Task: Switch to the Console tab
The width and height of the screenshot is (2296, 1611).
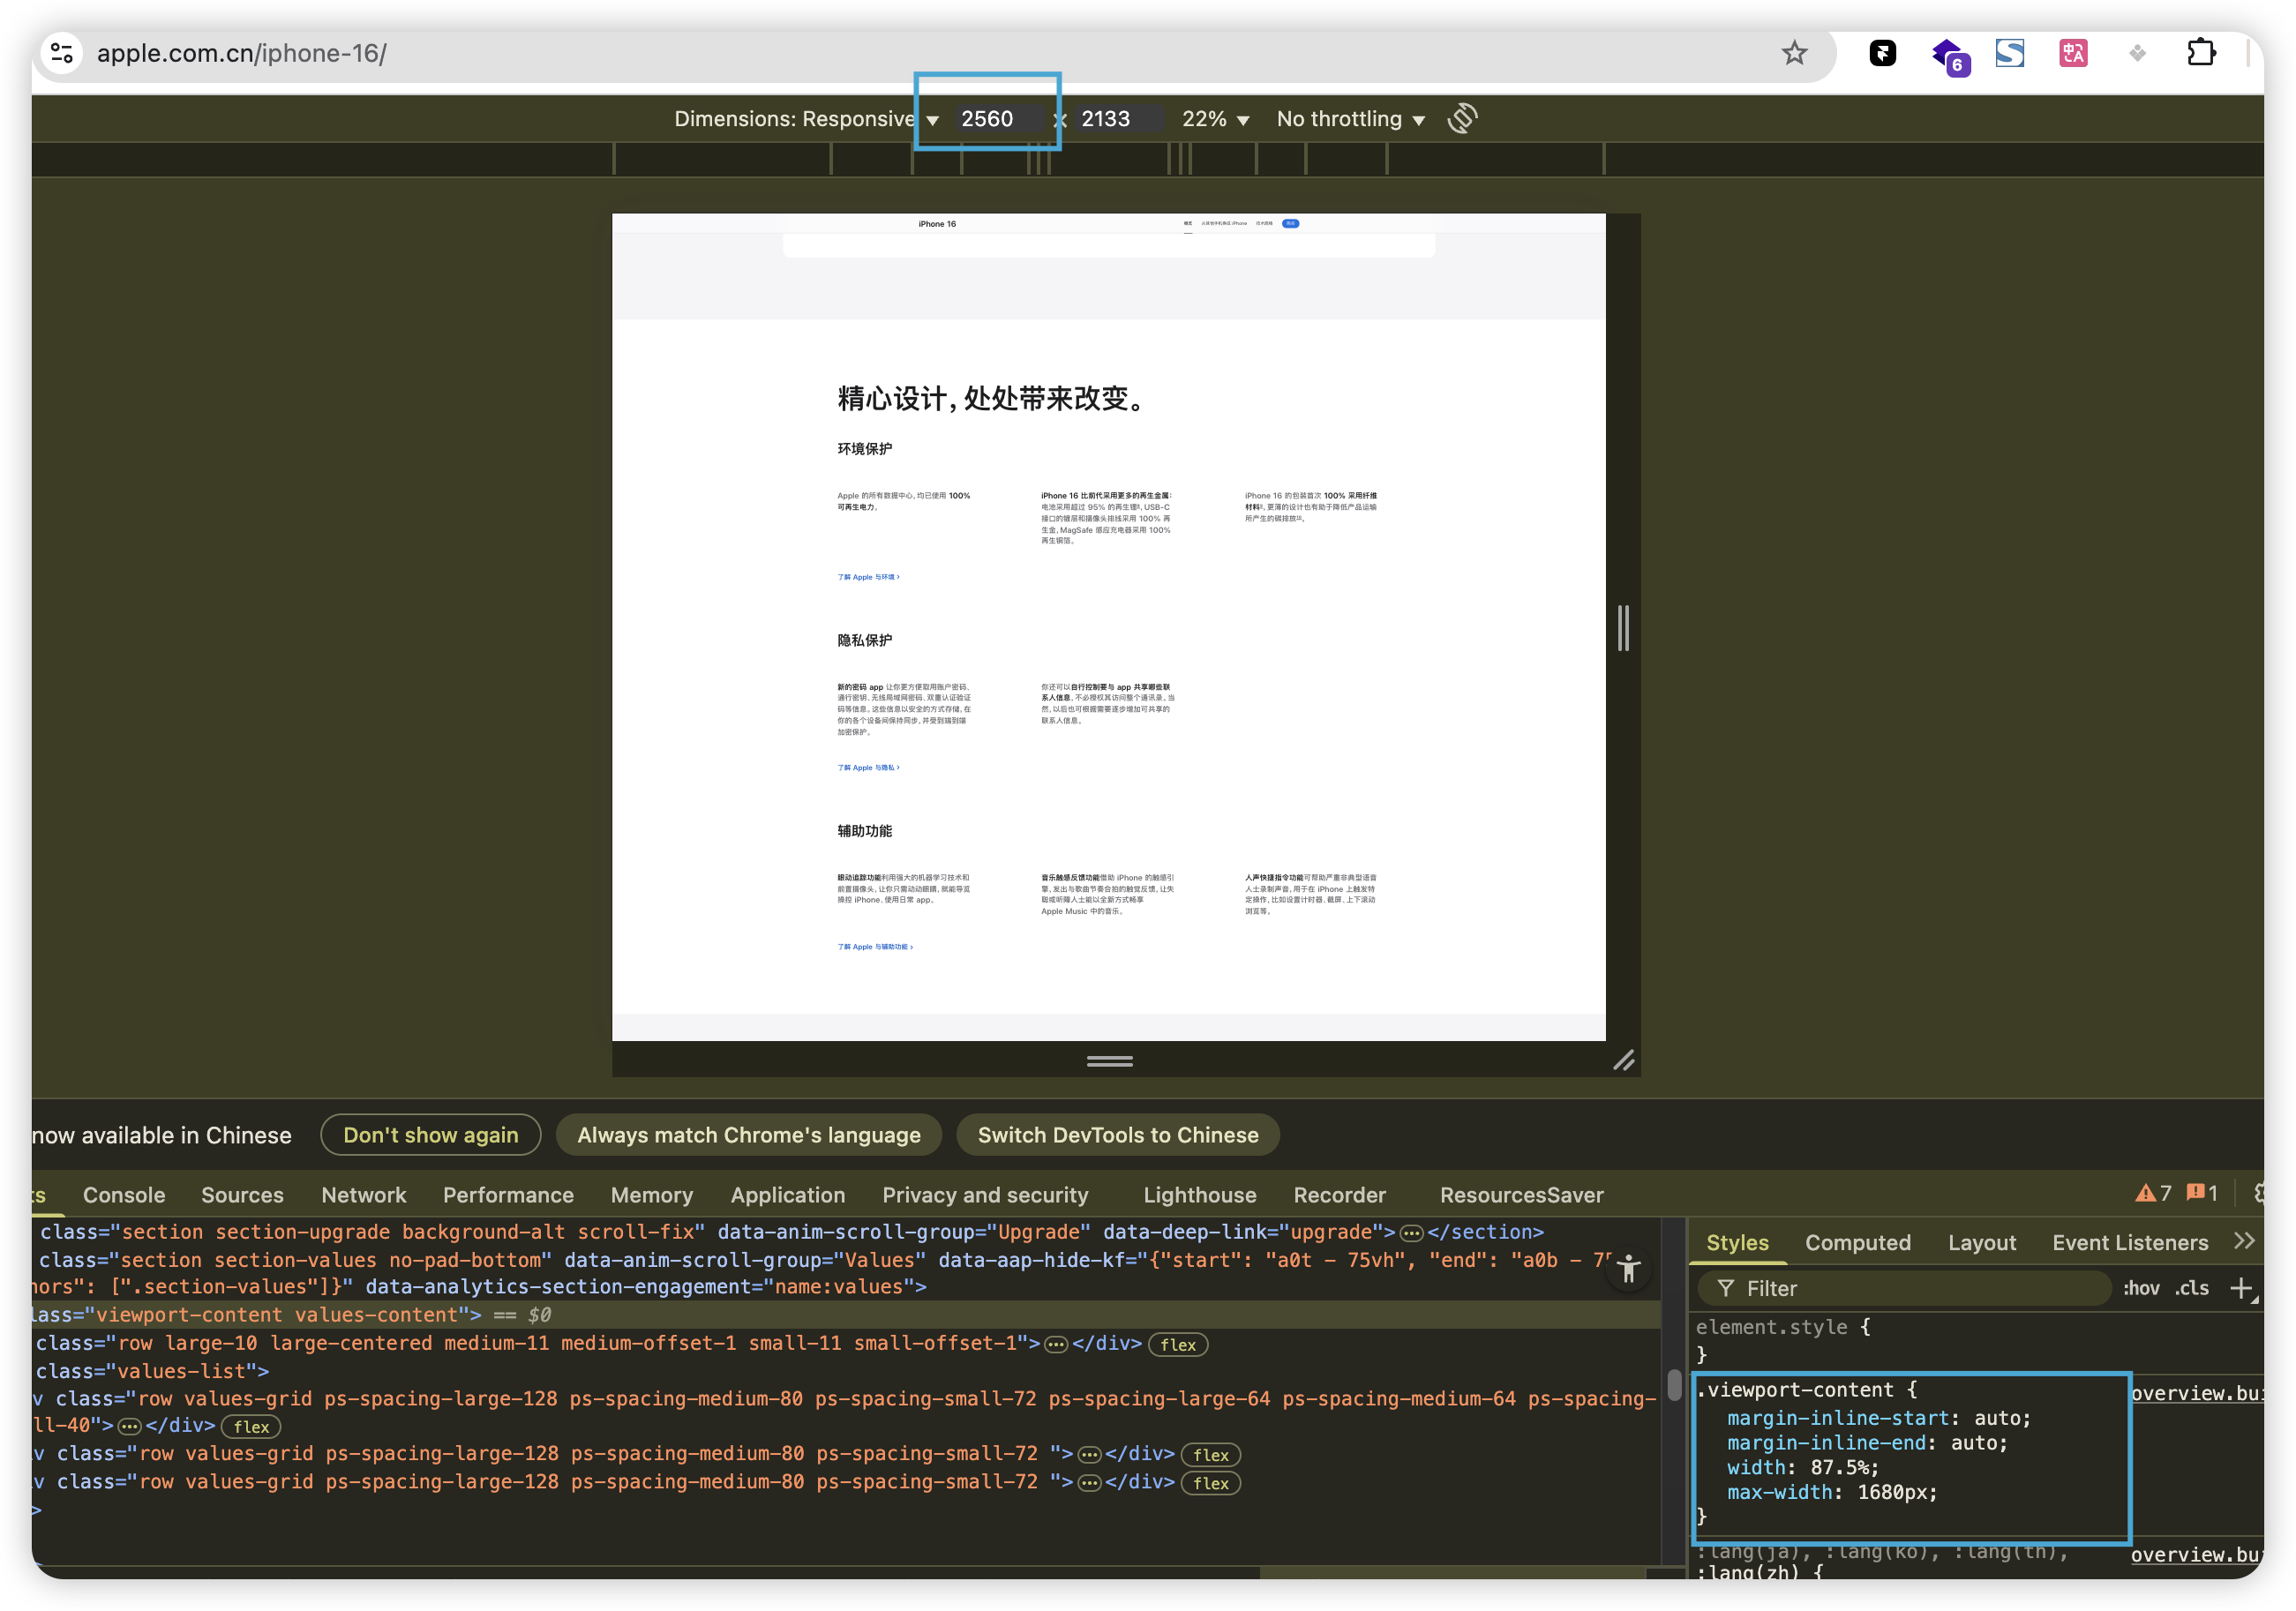Action: click(x=124, y=1194)
